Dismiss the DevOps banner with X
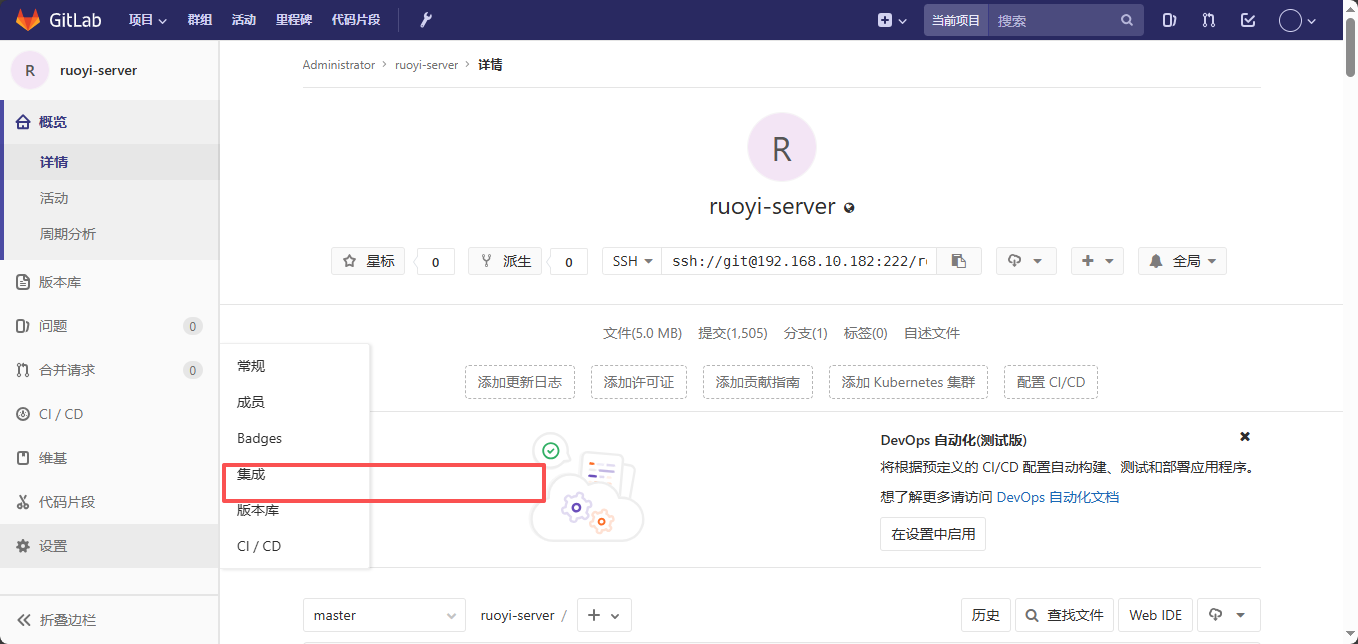The width and height of the screenshot is (1358, 644). [1245, 437]
